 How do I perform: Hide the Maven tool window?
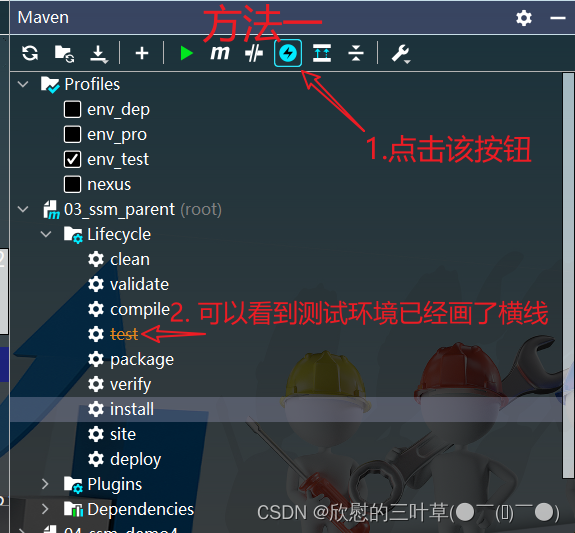557,18
